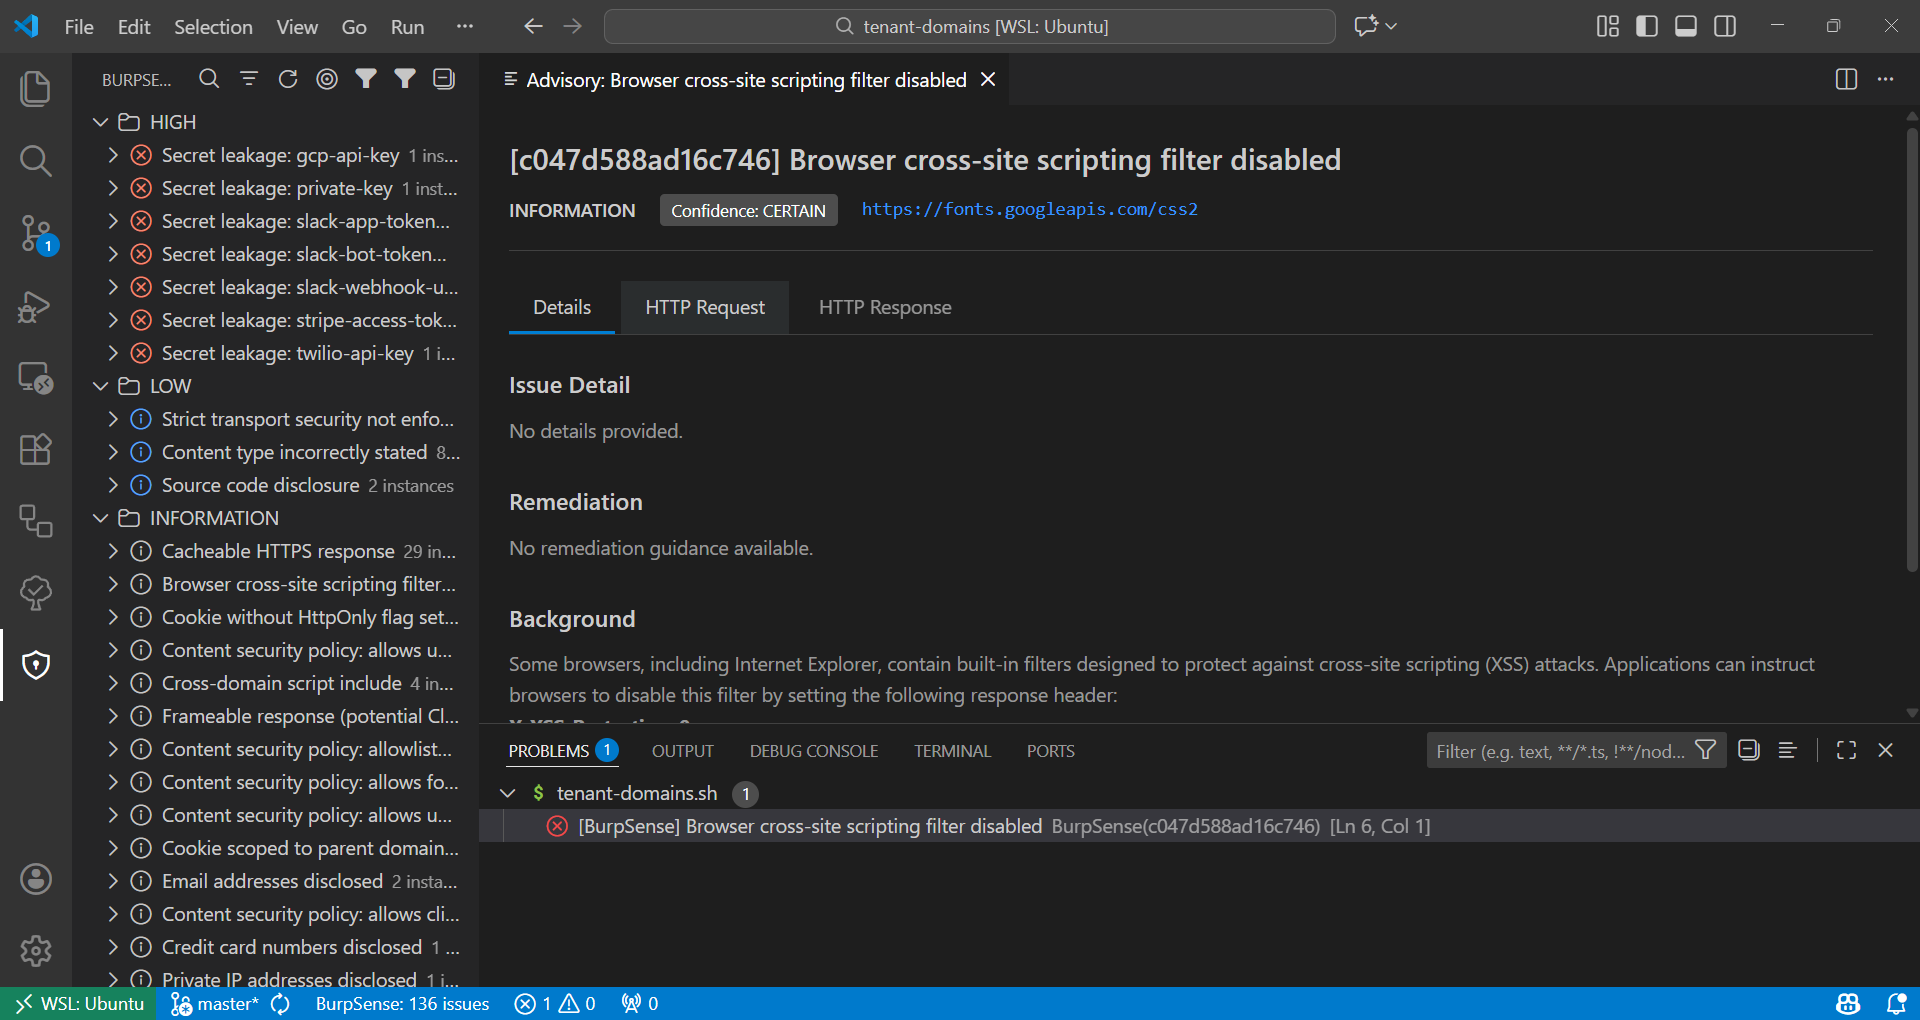
Task: Open the Run menu
Action: point(407,27)
